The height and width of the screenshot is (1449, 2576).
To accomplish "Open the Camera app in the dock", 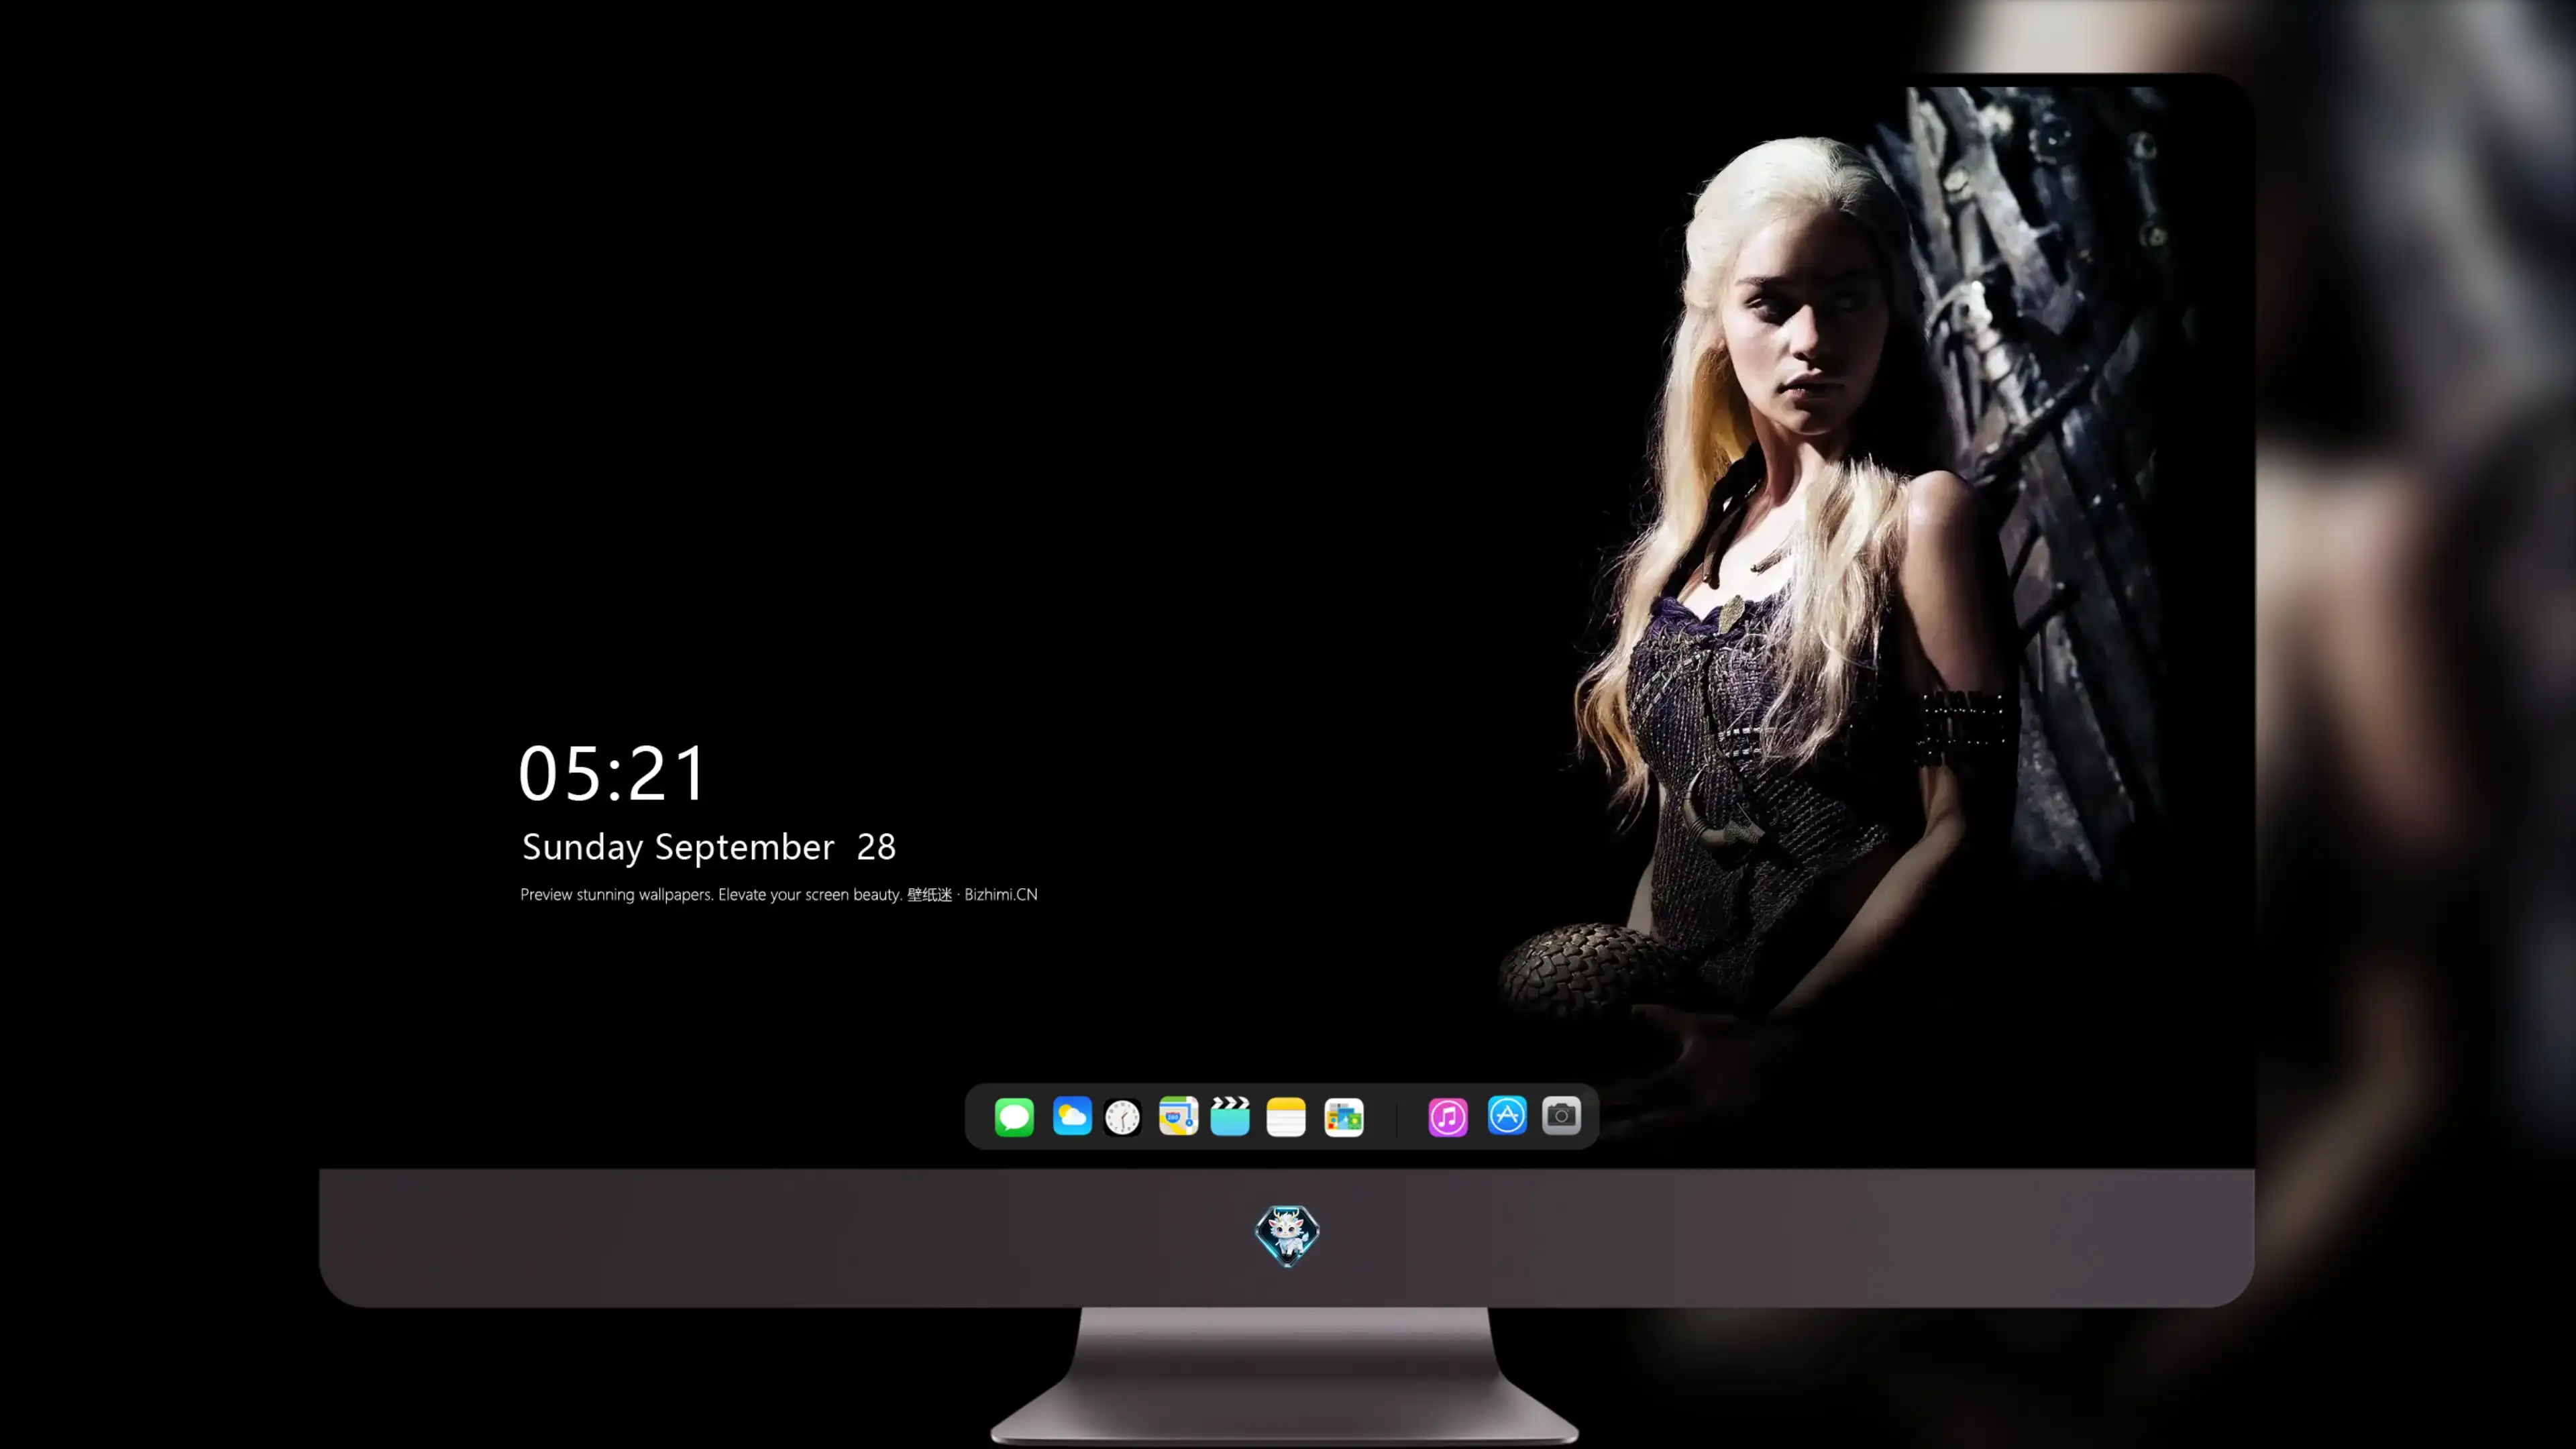I will pyautogui.click(x=1561, y=1115).
